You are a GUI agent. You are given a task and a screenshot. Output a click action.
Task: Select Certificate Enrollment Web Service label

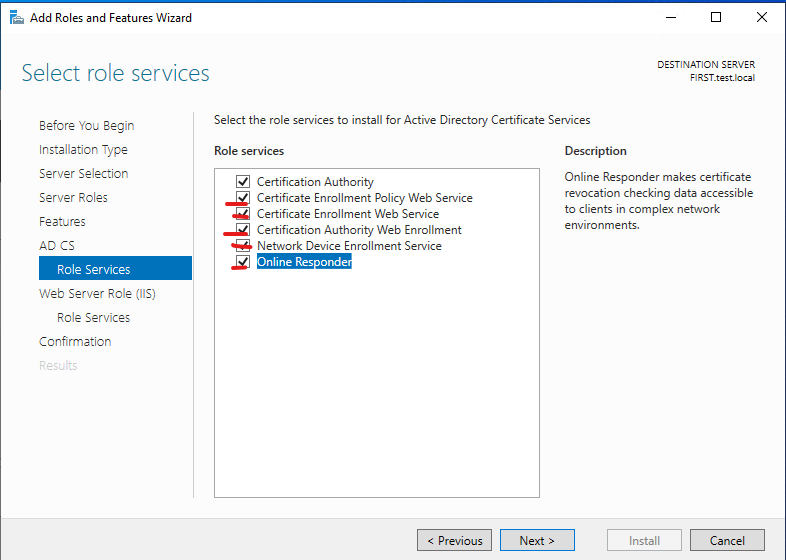pos(348,214)
